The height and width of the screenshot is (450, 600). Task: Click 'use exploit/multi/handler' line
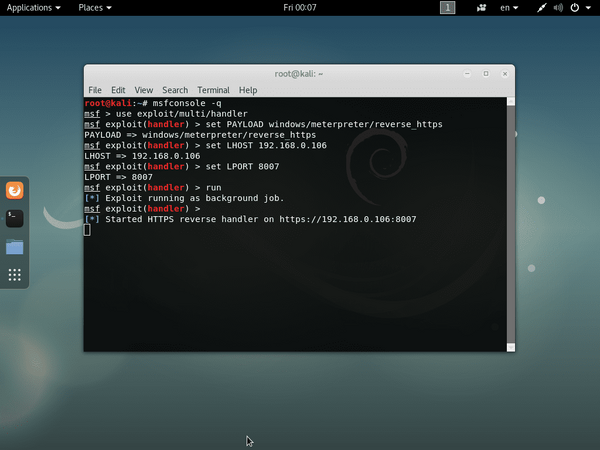click(x=182, y=114)
